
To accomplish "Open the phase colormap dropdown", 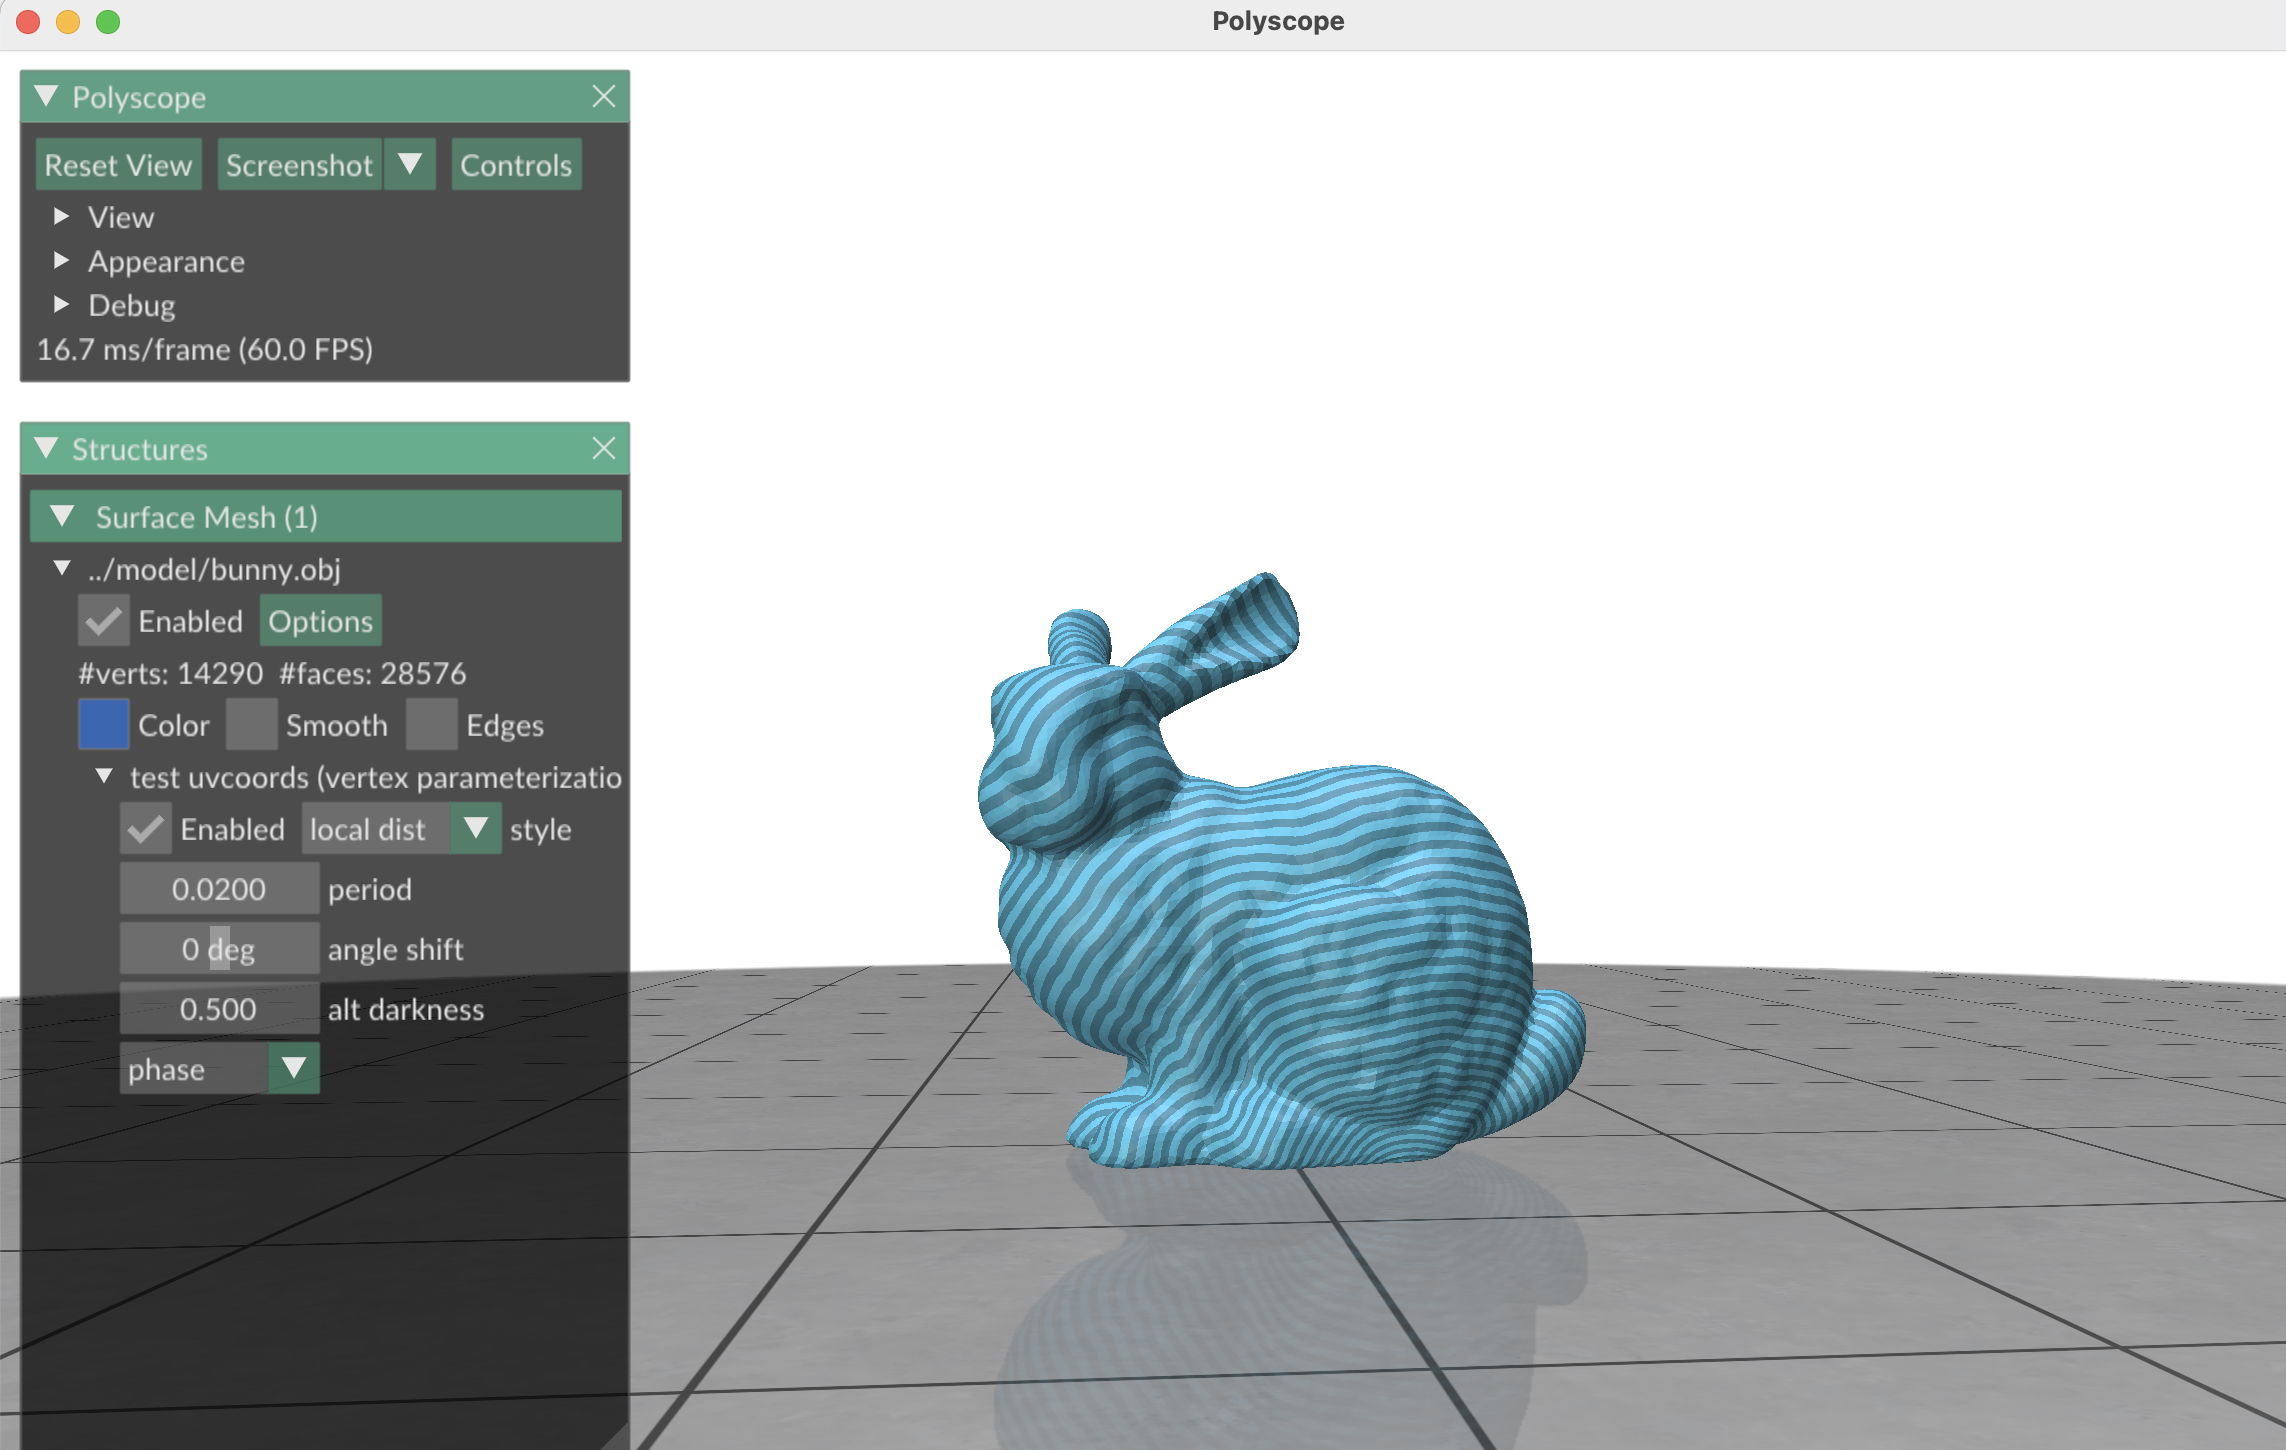I will pos(219,1069).
